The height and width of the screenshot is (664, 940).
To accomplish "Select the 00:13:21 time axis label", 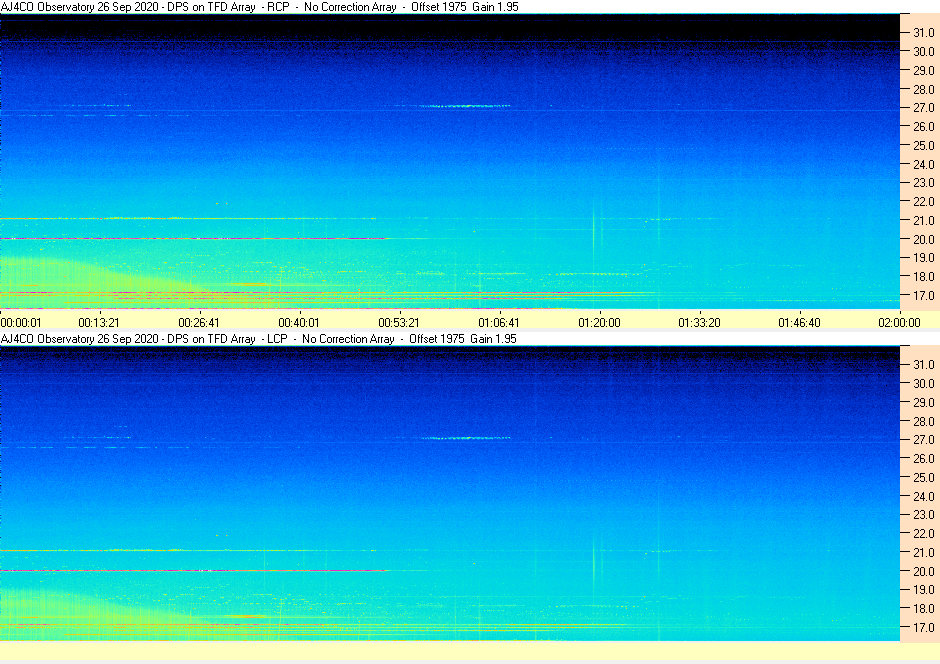I will 99,322.
